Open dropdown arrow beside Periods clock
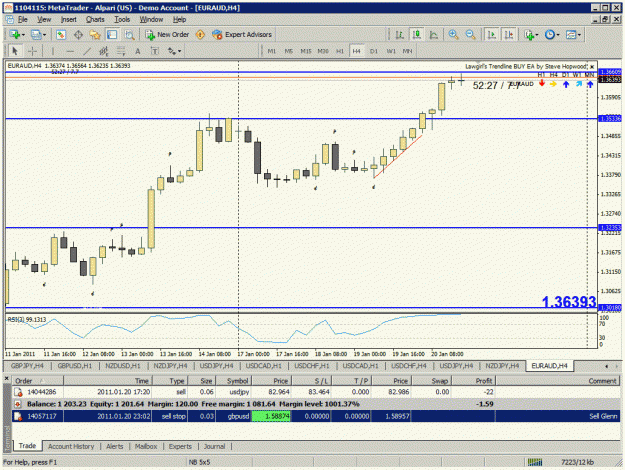Image resolution: width=625 pixels, height=470 pixels. coord(558,35)
